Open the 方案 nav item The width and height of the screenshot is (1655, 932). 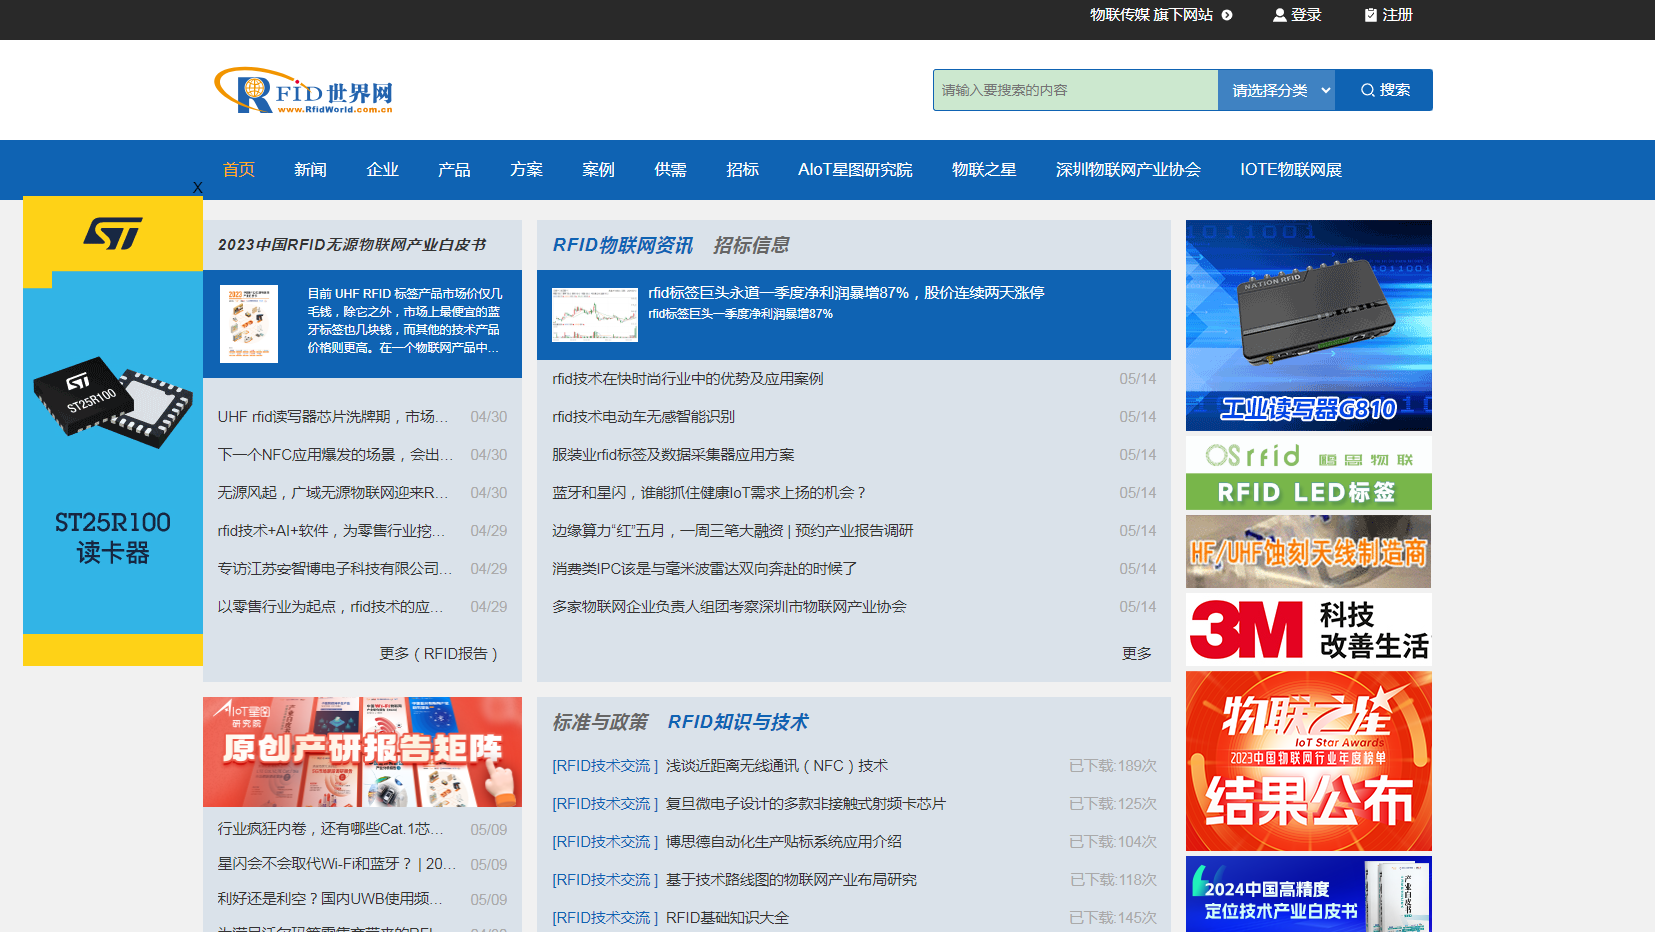(527, 170)
